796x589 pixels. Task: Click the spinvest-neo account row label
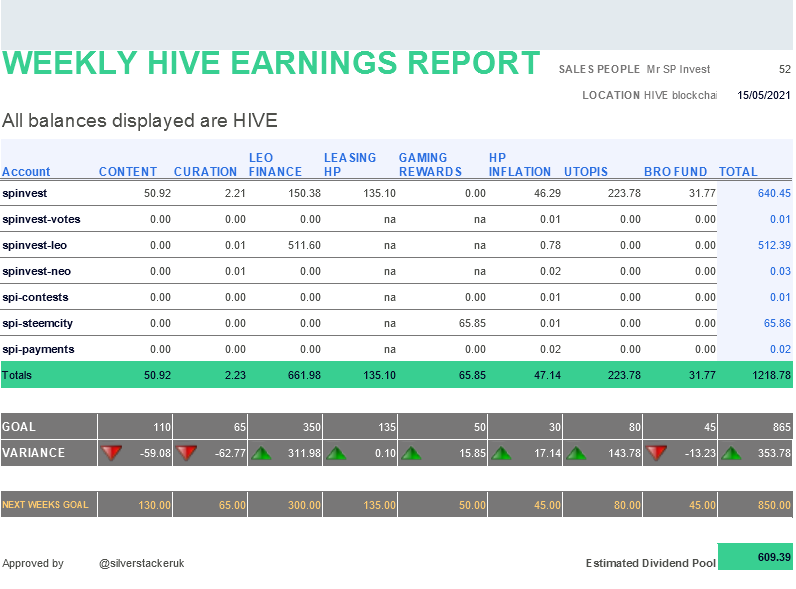click(37, 271)
